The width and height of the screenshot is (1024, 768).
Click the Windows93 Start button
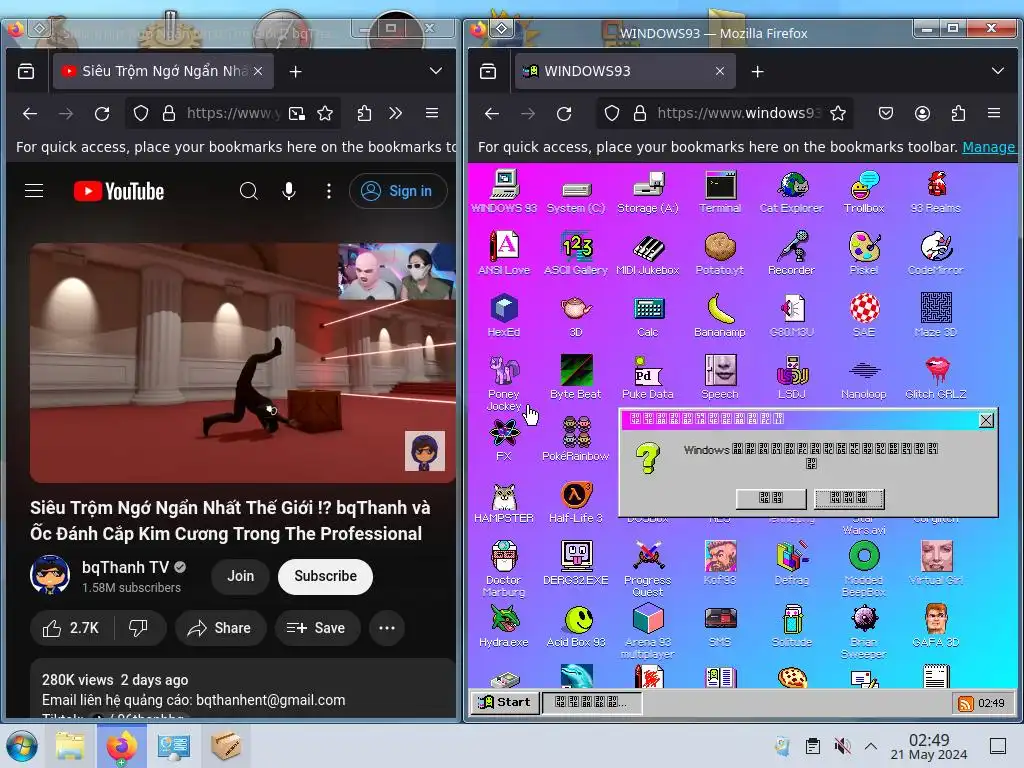tap(504, 703)
